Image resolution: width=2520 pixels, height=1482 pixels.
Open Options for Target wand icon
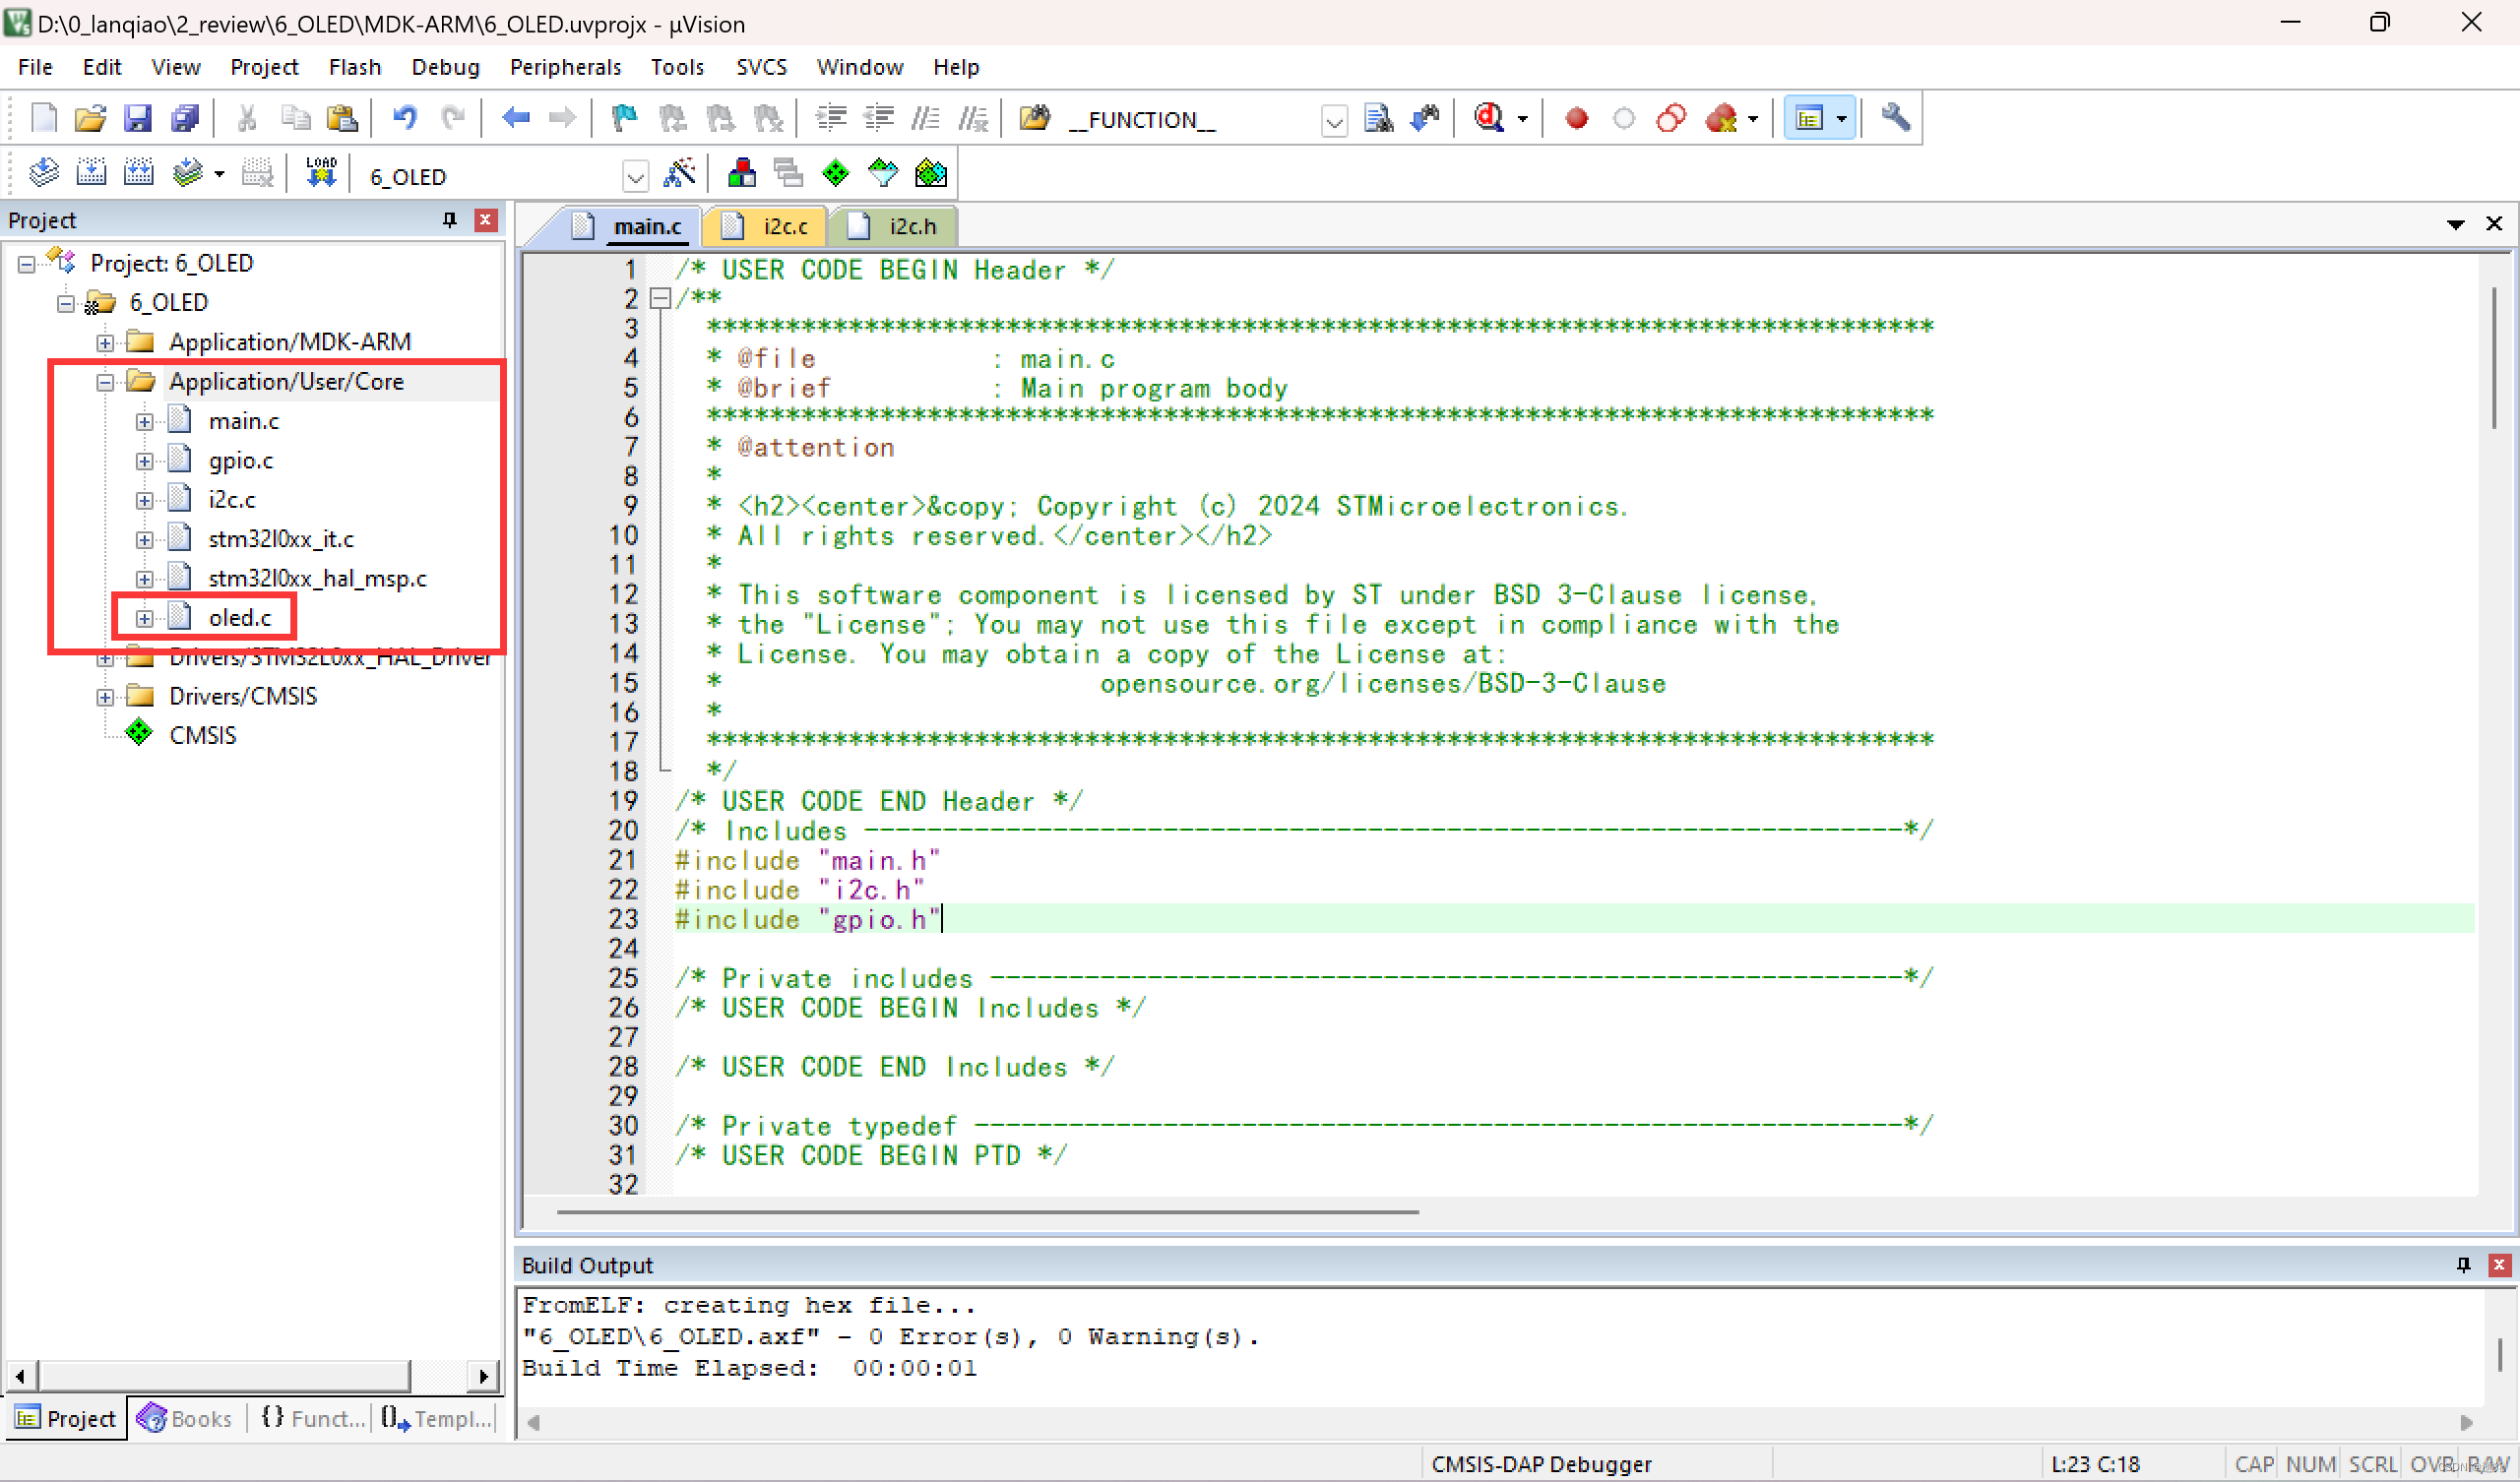[680, 174]
